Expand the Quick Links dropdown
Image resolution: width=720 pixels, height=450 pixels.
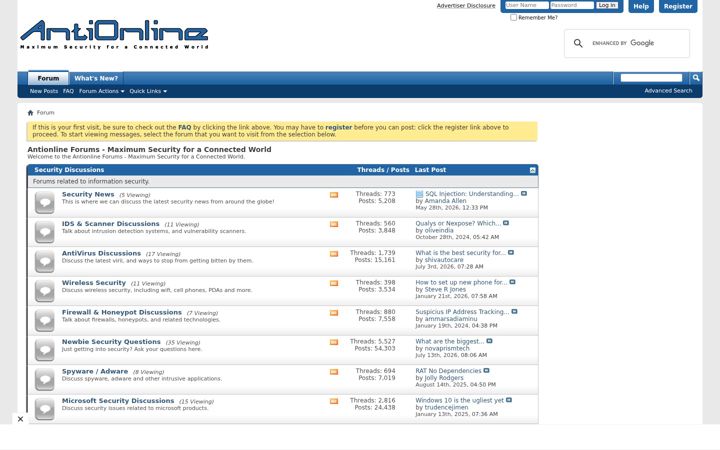(x=148, y=91)
